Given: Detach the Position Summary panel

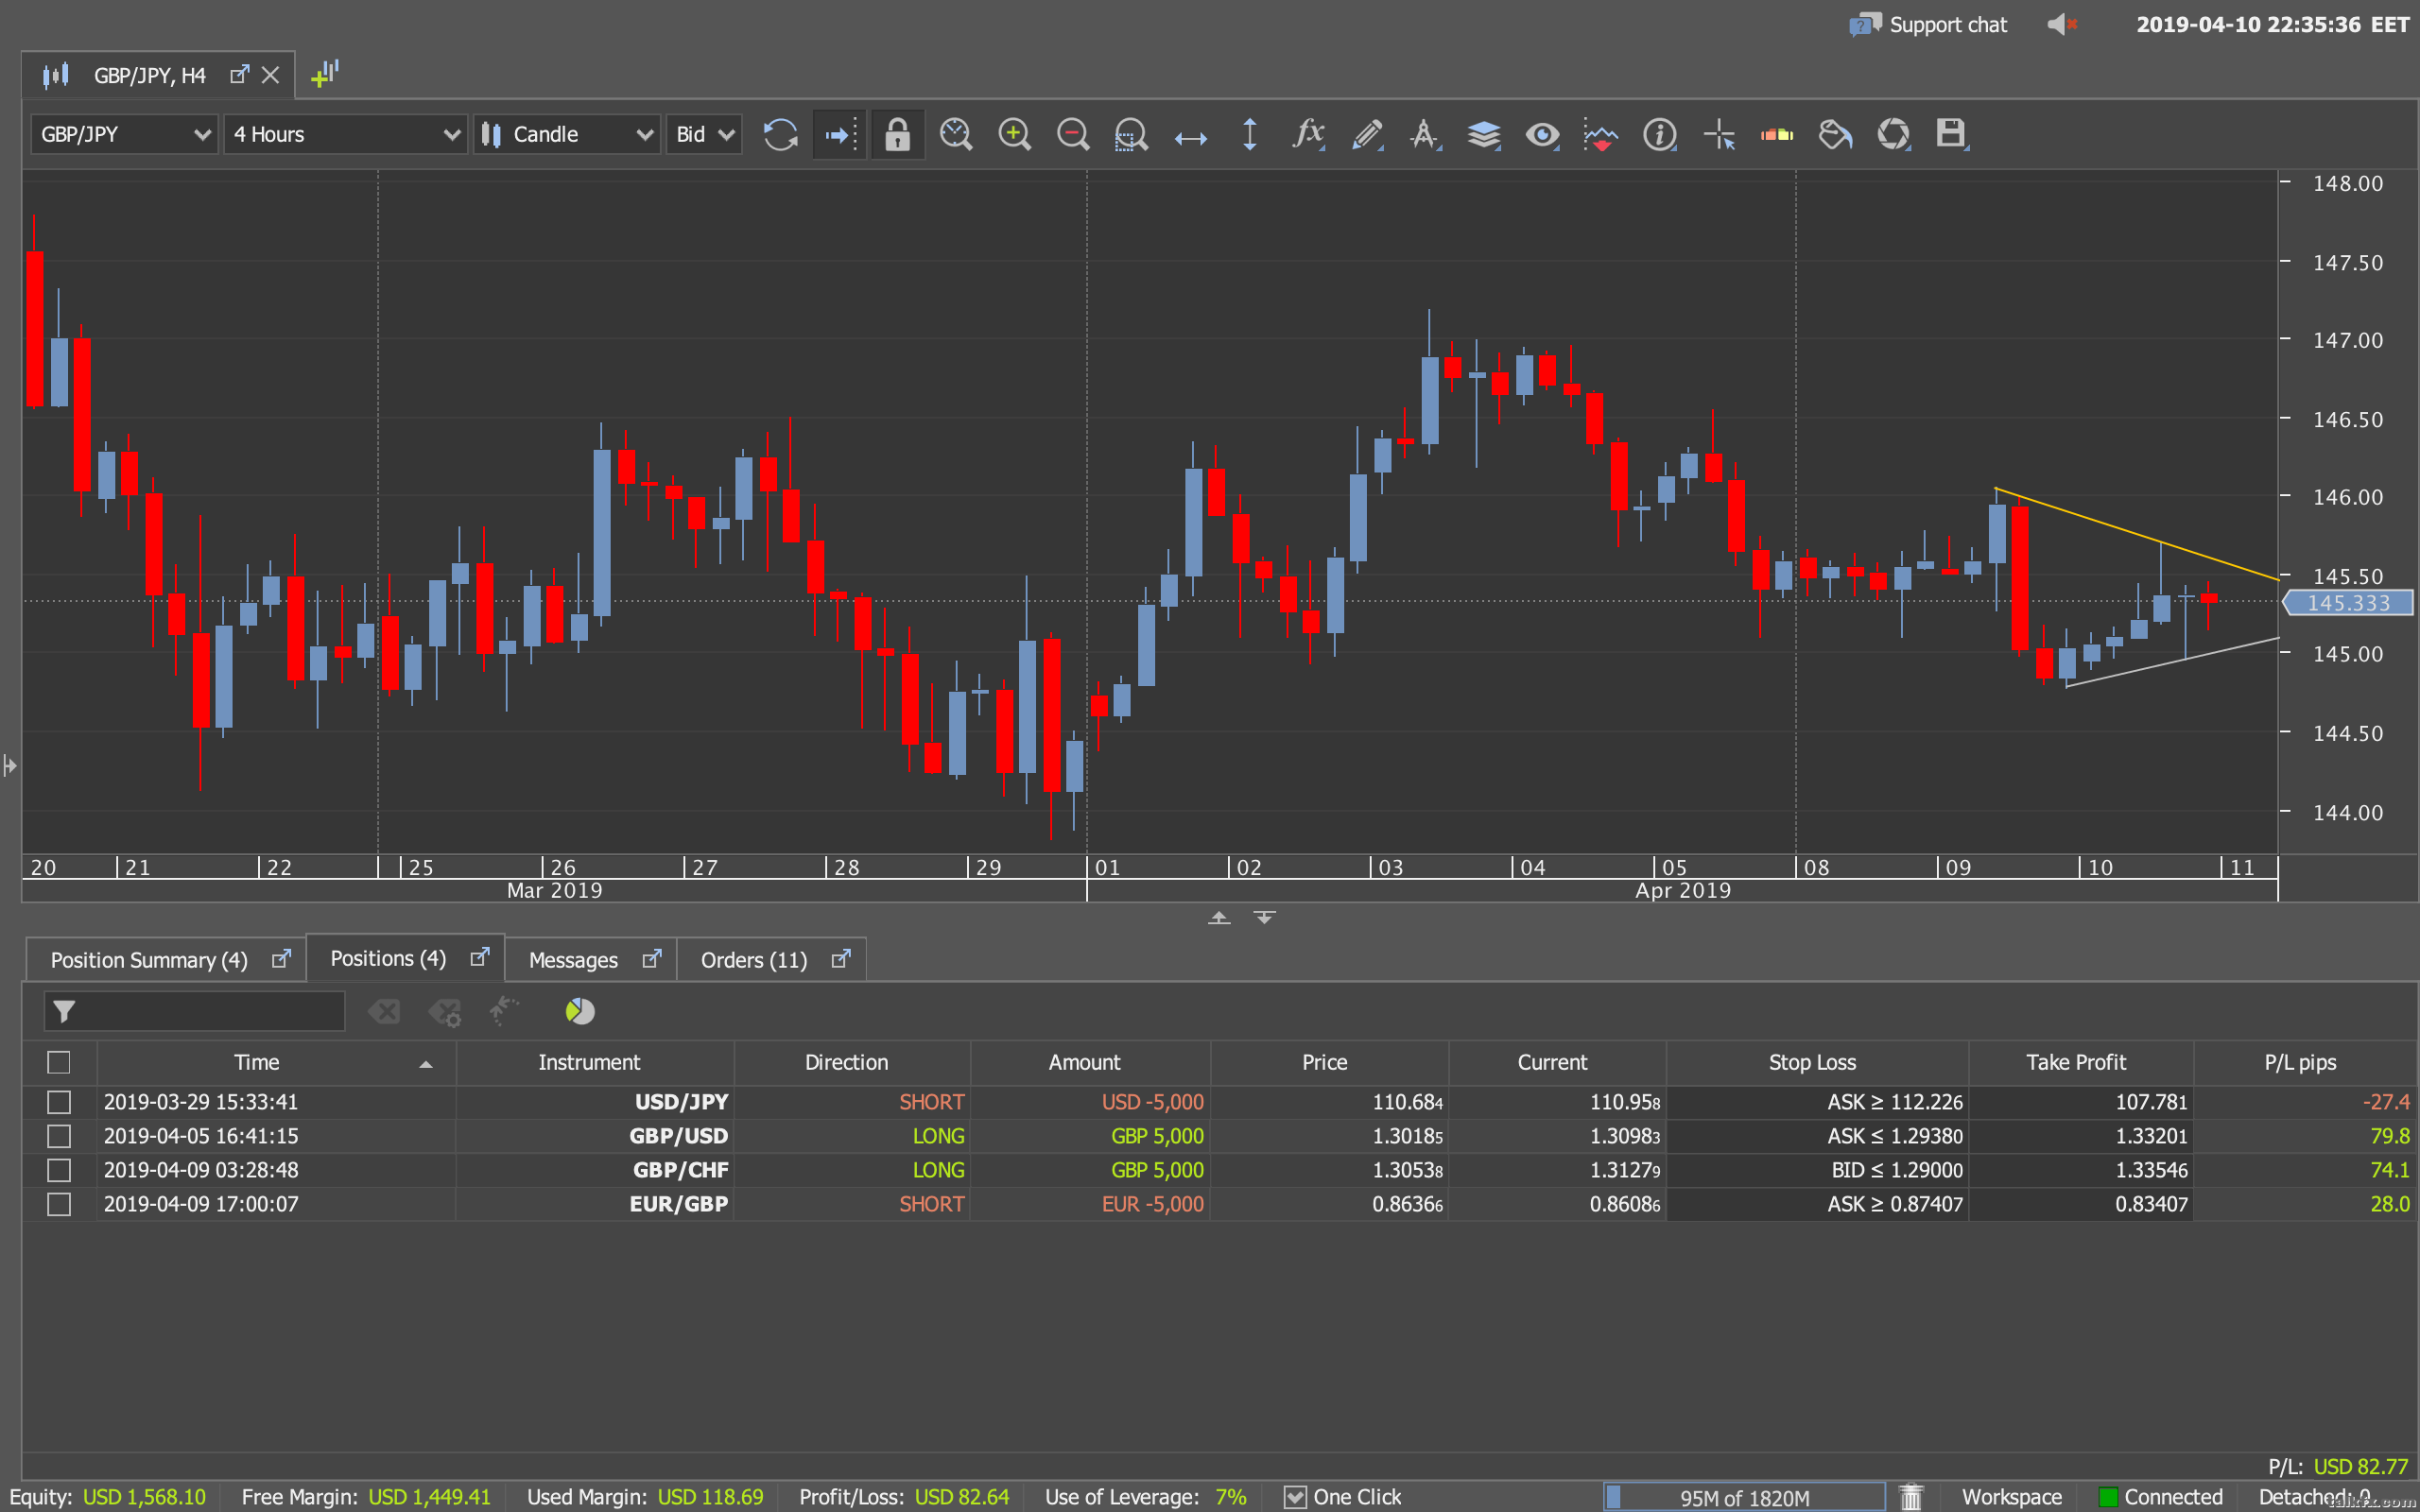Looking at the screenshot, I should coord(282,959).
